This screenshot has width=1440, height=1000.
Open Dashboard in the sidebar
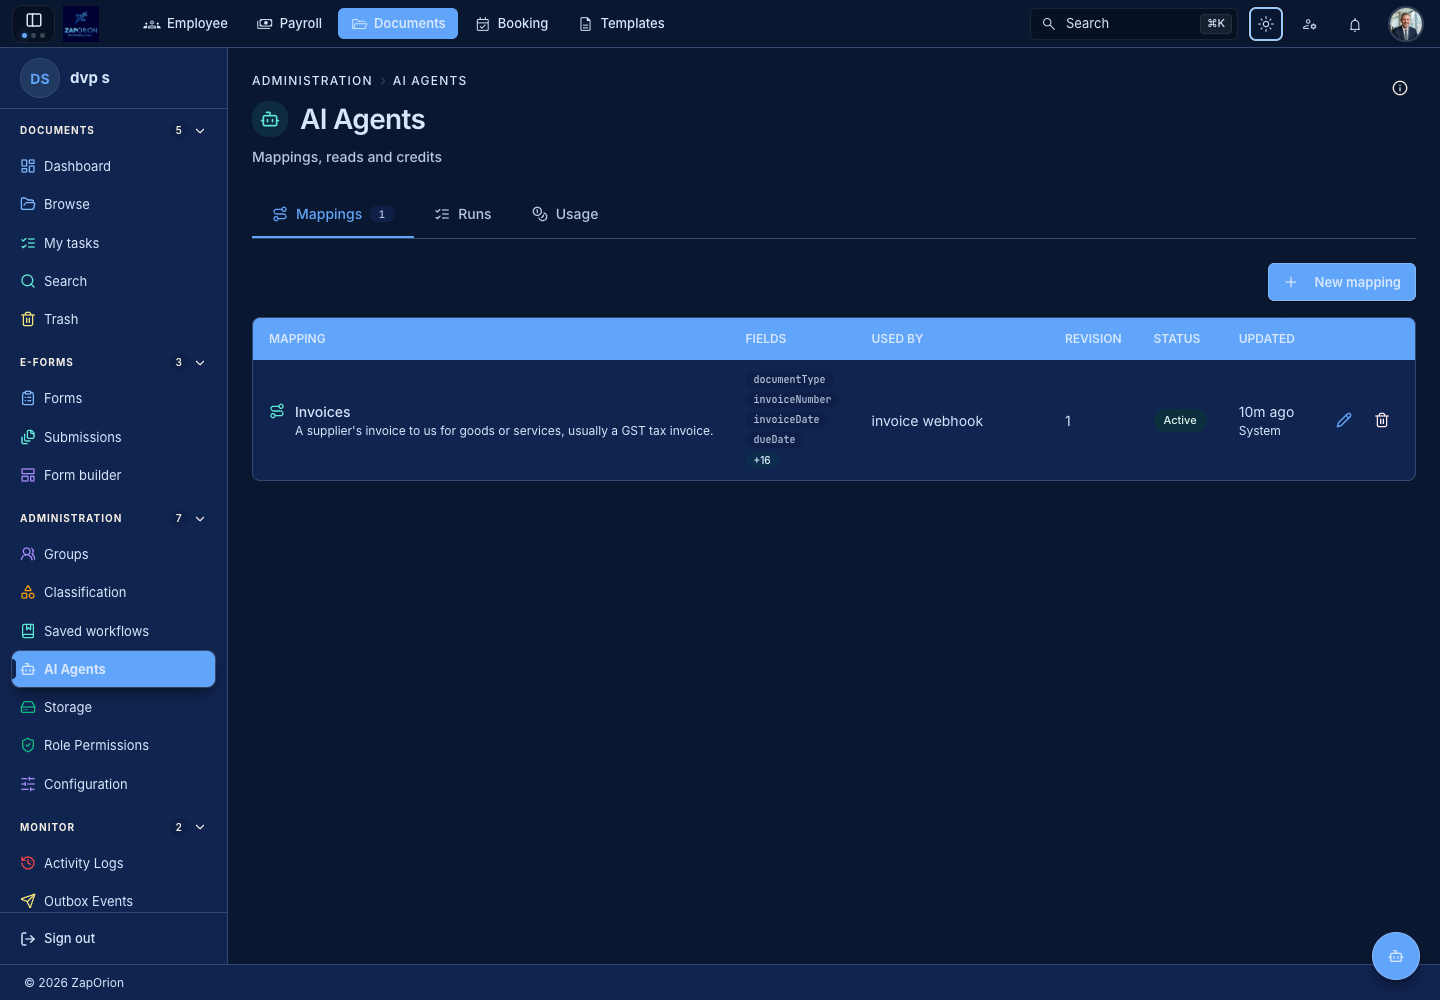[x=113, y=166]
